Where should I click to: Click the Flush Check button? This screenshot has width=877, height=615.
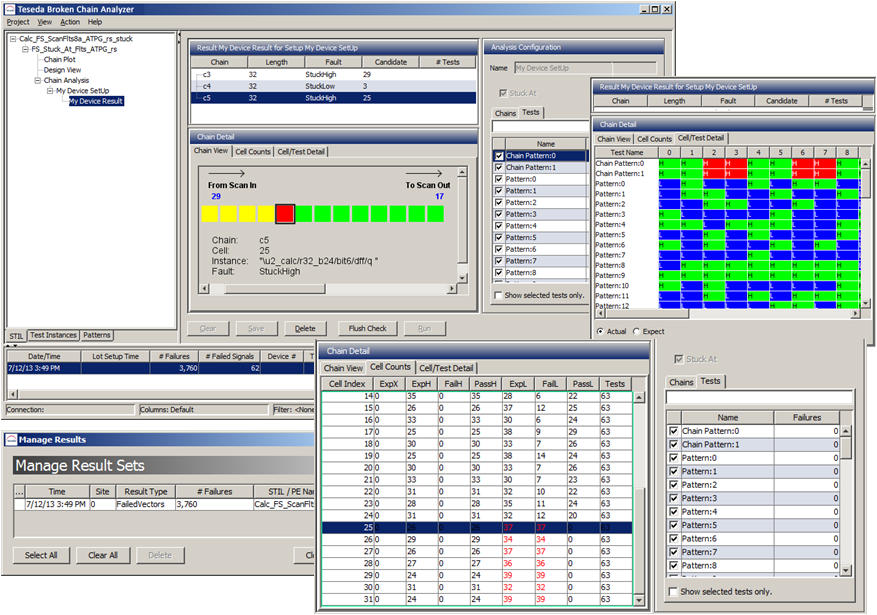(x=367, y=329)
